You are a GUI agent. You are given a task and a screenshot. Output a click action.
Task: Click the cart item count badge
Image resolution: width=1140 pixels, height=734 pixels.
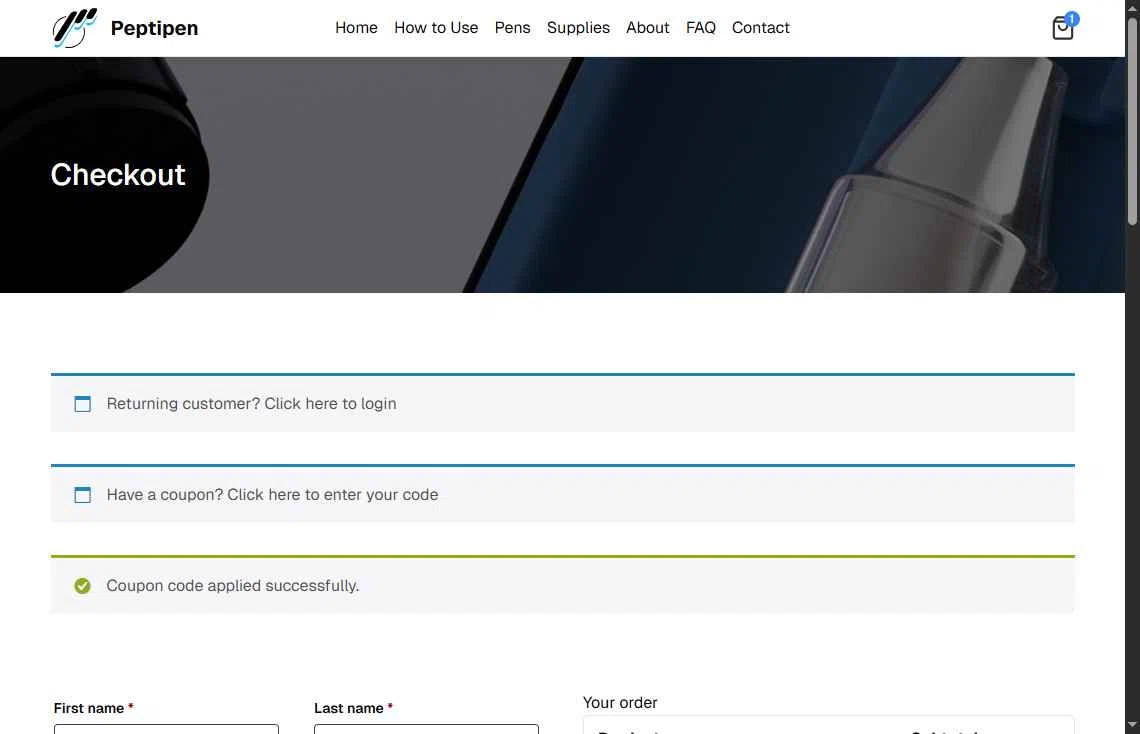click(1072, 19)
